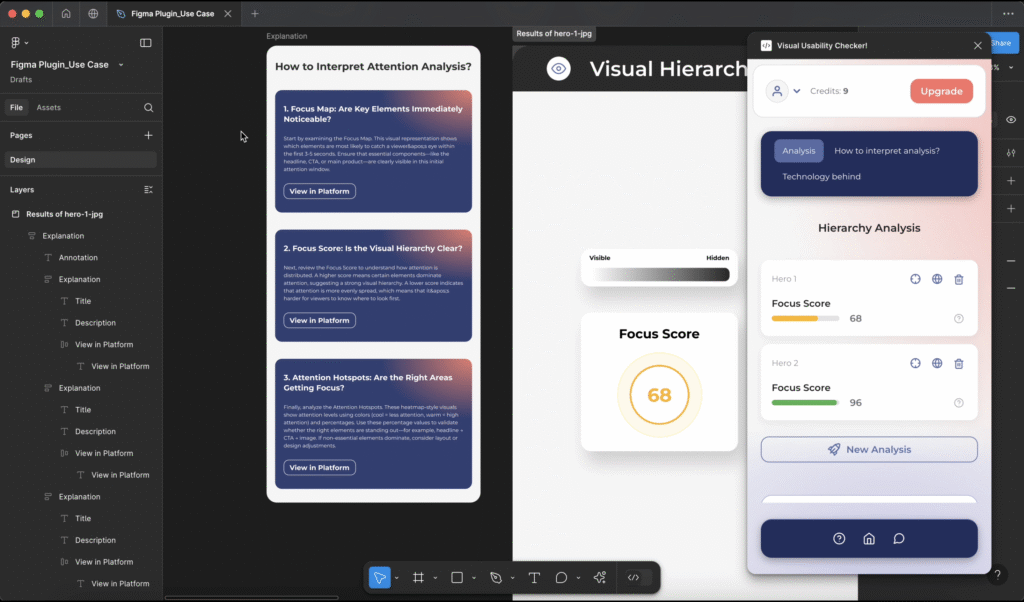Viewport: 1024px width, 602px height.
Task: Select the move cursor tool
Action: tap(379, 578)
